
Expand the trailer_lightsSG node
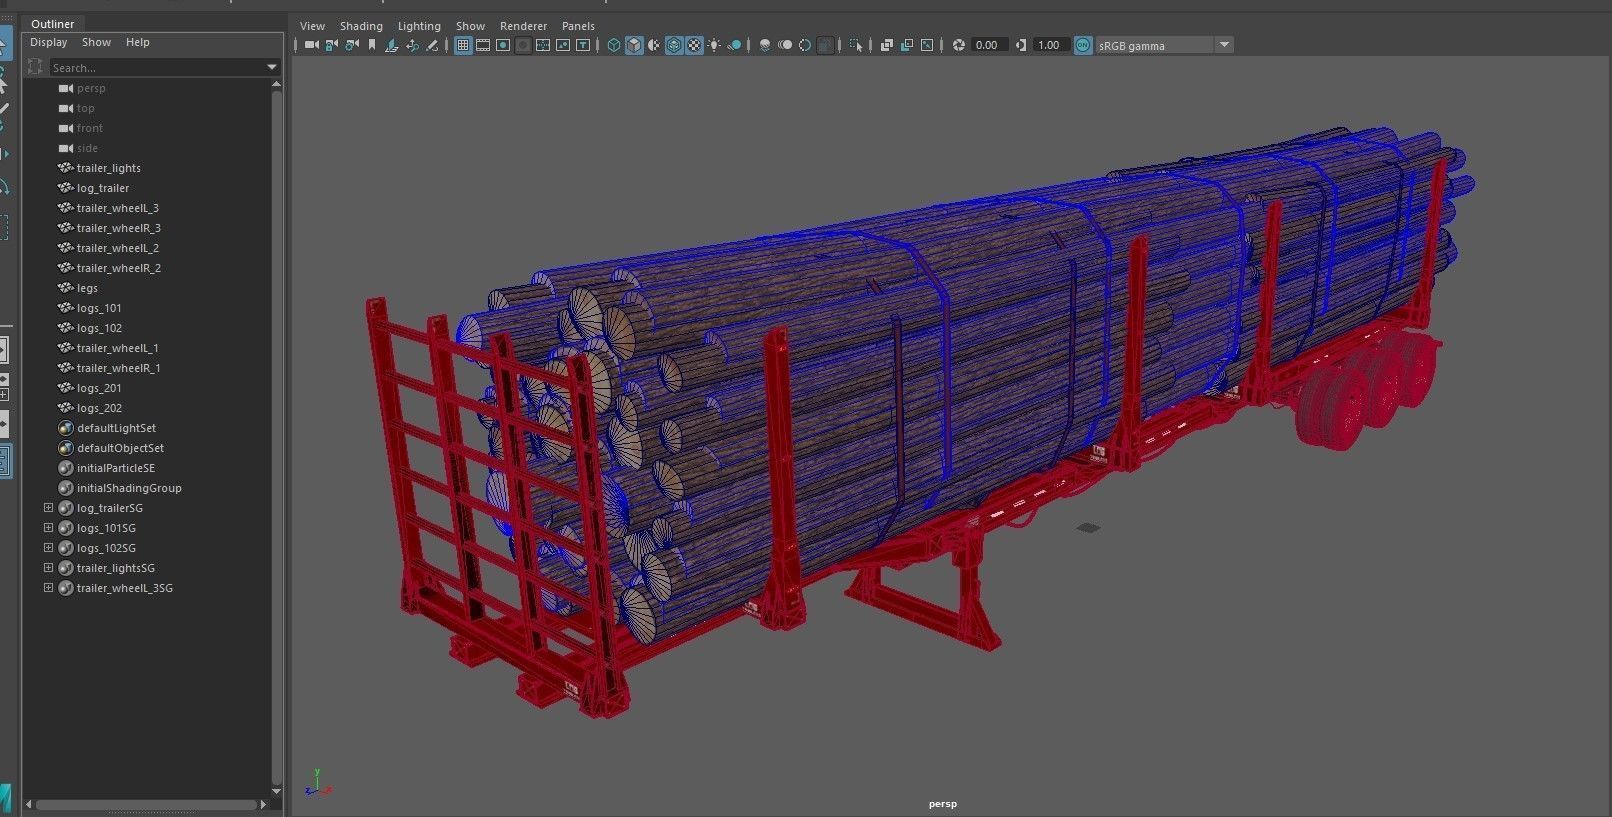tap(48, 568)
